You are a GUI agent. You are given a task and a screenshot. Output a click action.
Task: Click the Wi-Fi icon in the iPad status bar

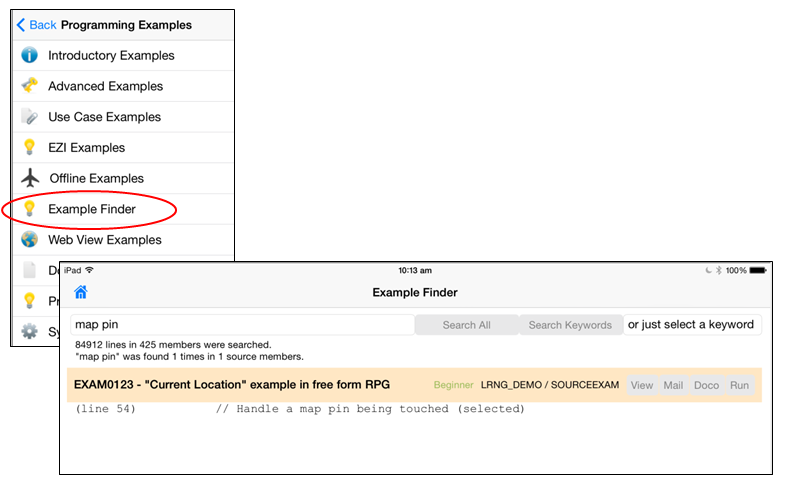coord(89,270)
